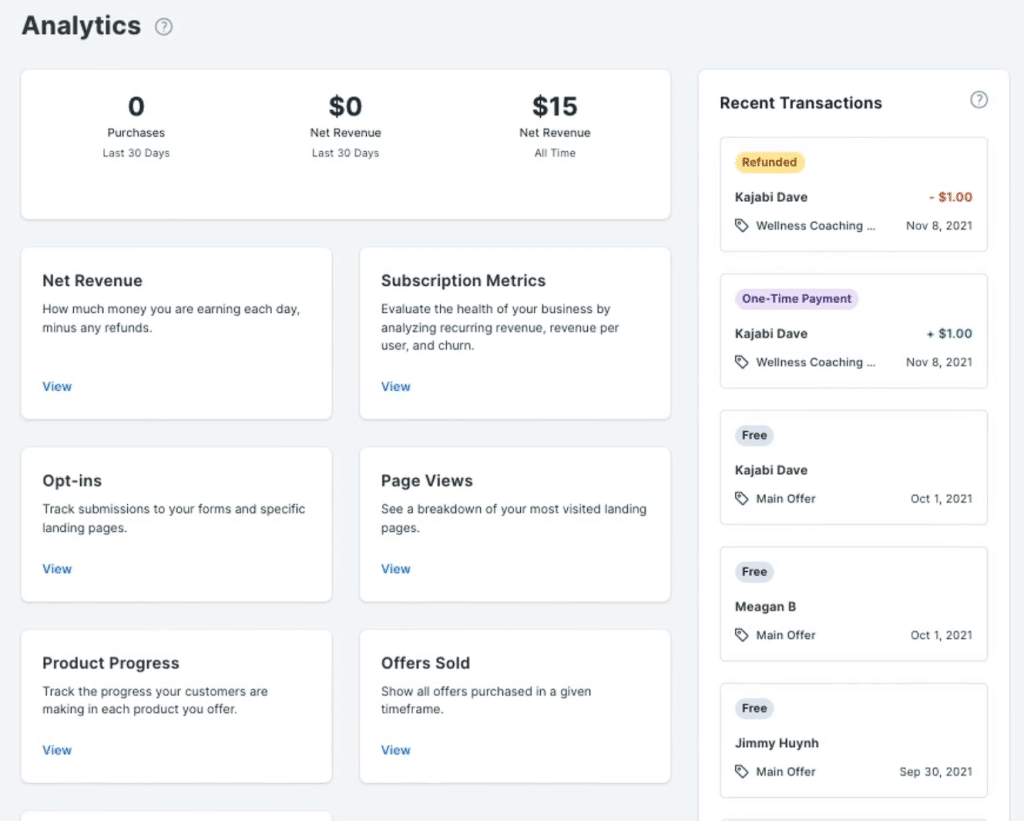Select Meagan B's transaction card
The width and height of the screenshot is (1024, 821).
click(853, 604)
